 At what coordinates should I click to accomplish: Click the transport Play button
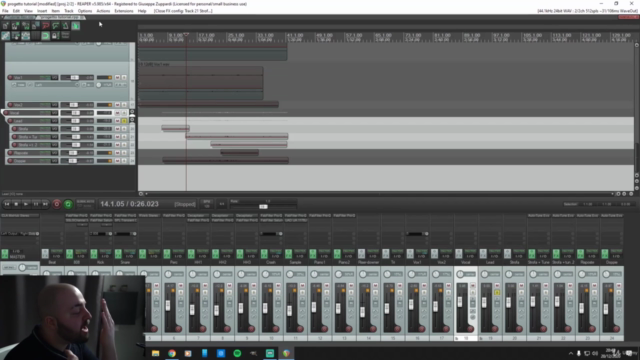(x=26, y=204)
